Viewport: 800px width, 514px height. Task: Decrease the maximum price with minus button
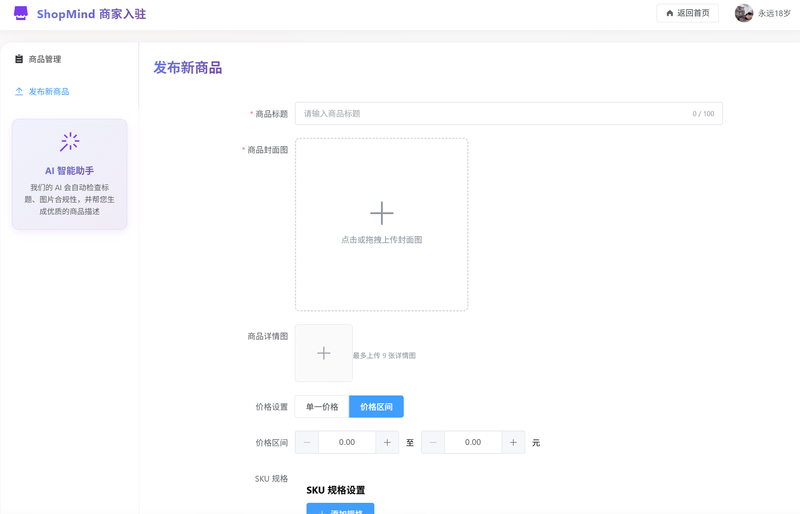[433, 442]
